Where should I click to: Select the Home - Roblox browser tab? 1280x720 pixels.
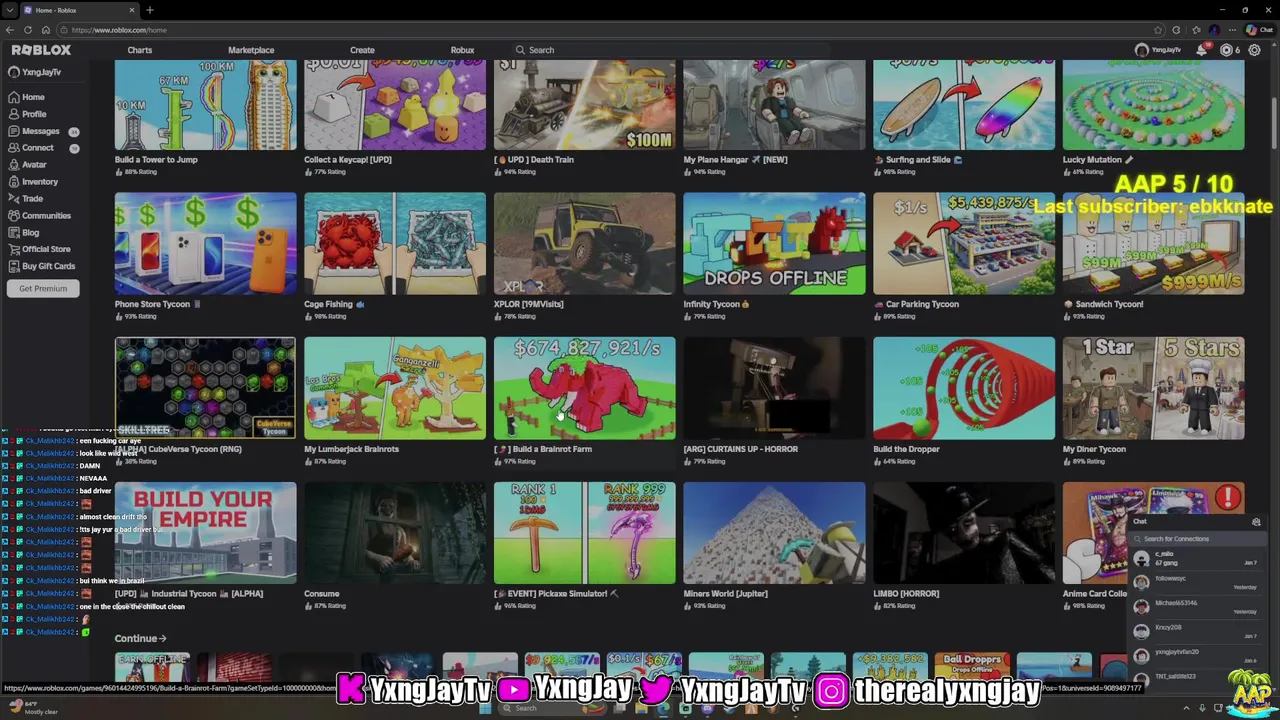click(x=79, y=10)
